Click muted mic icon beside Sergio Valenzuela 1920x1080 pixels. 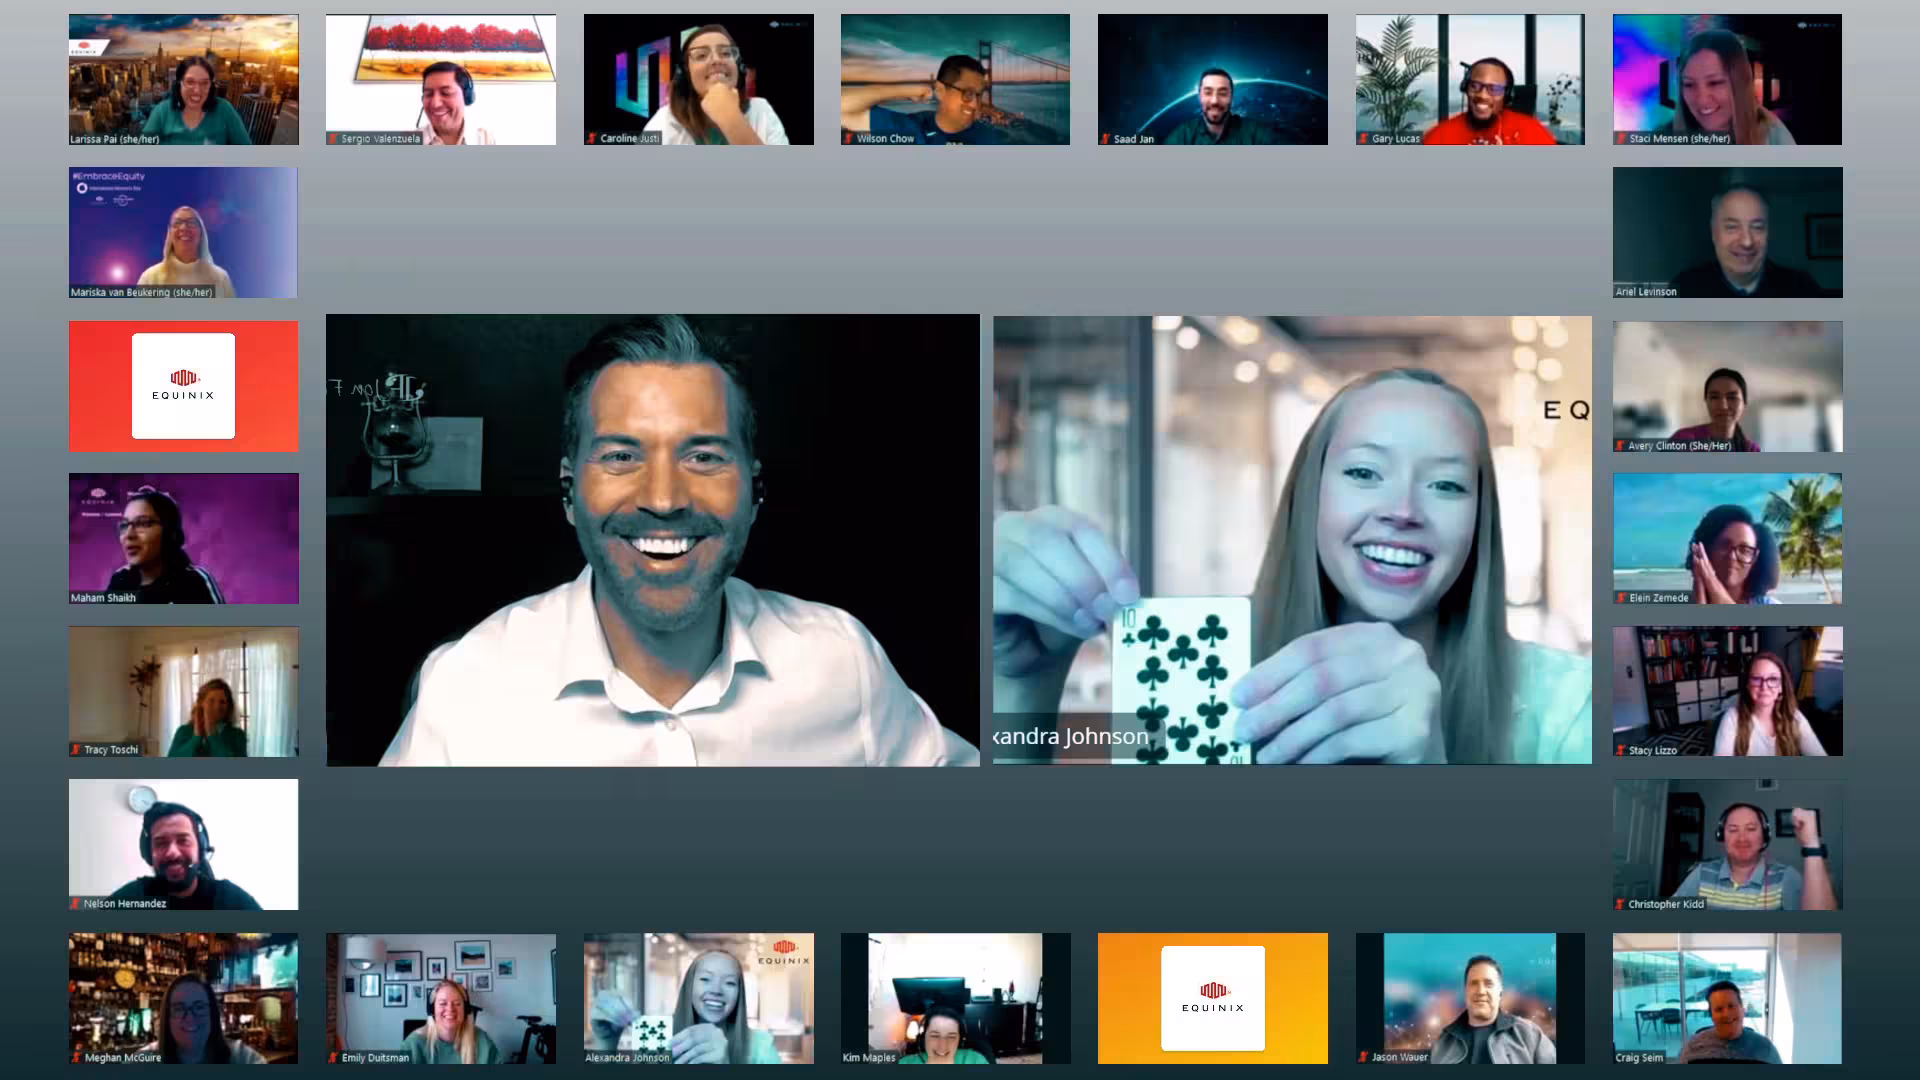(333, 139)
